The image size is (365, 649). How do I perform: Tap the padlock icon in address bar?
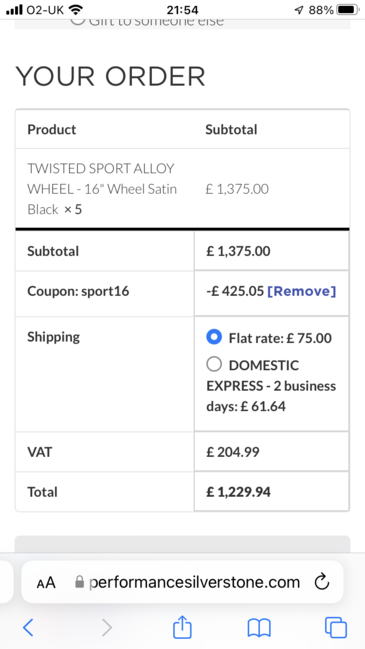(x=79, y=582)
